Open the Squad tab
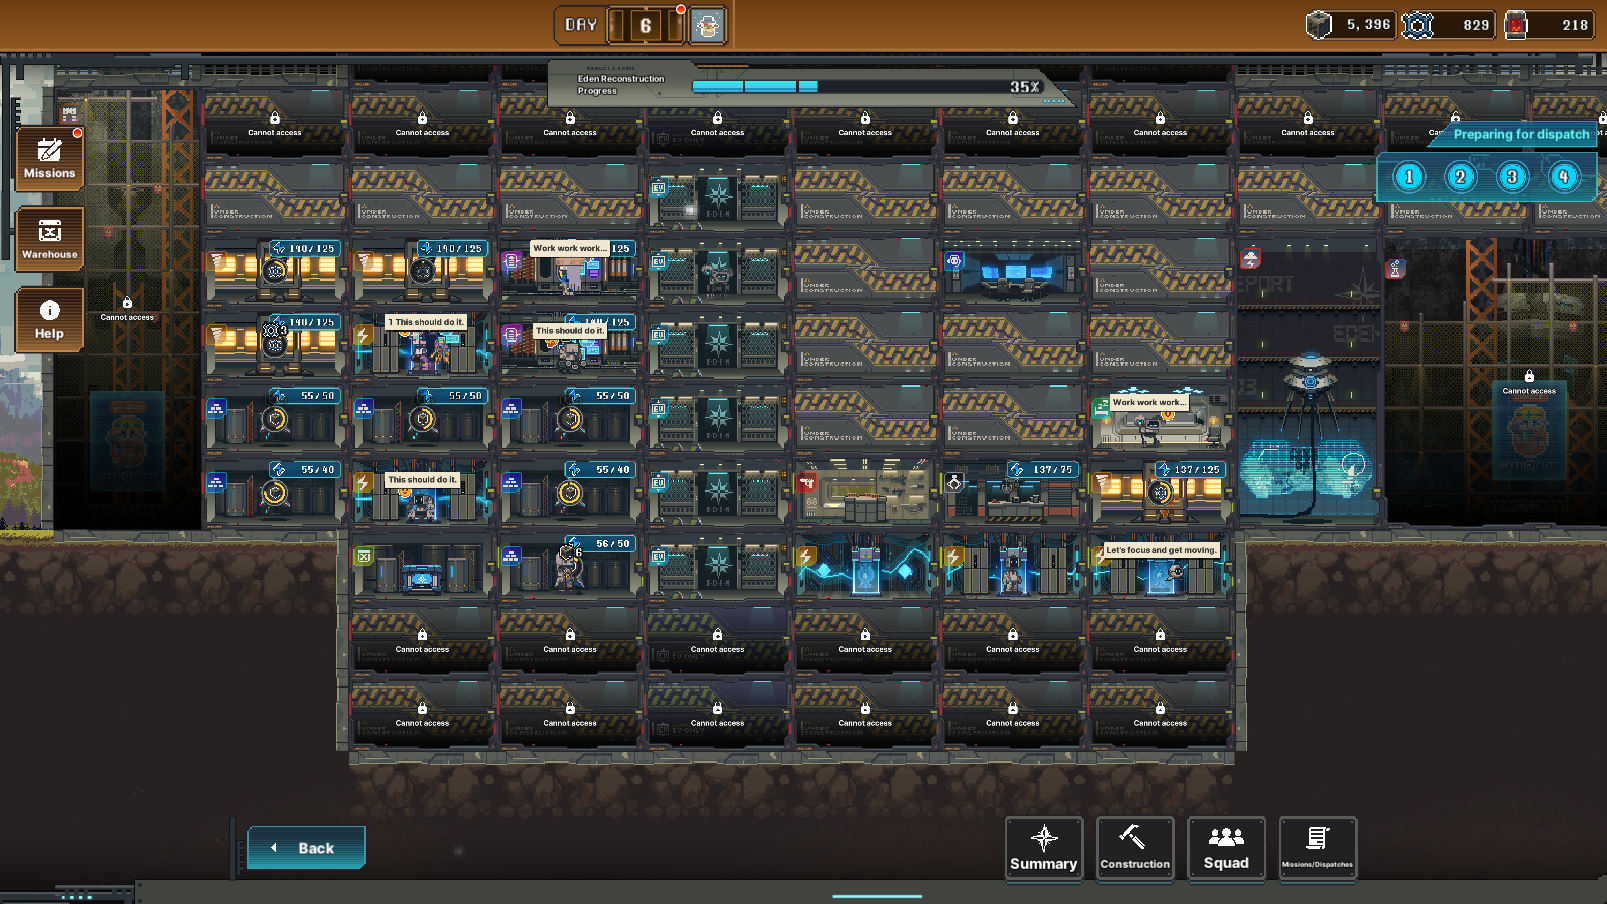This screenshot has width=1607, height=904. tap(1226, 849)
